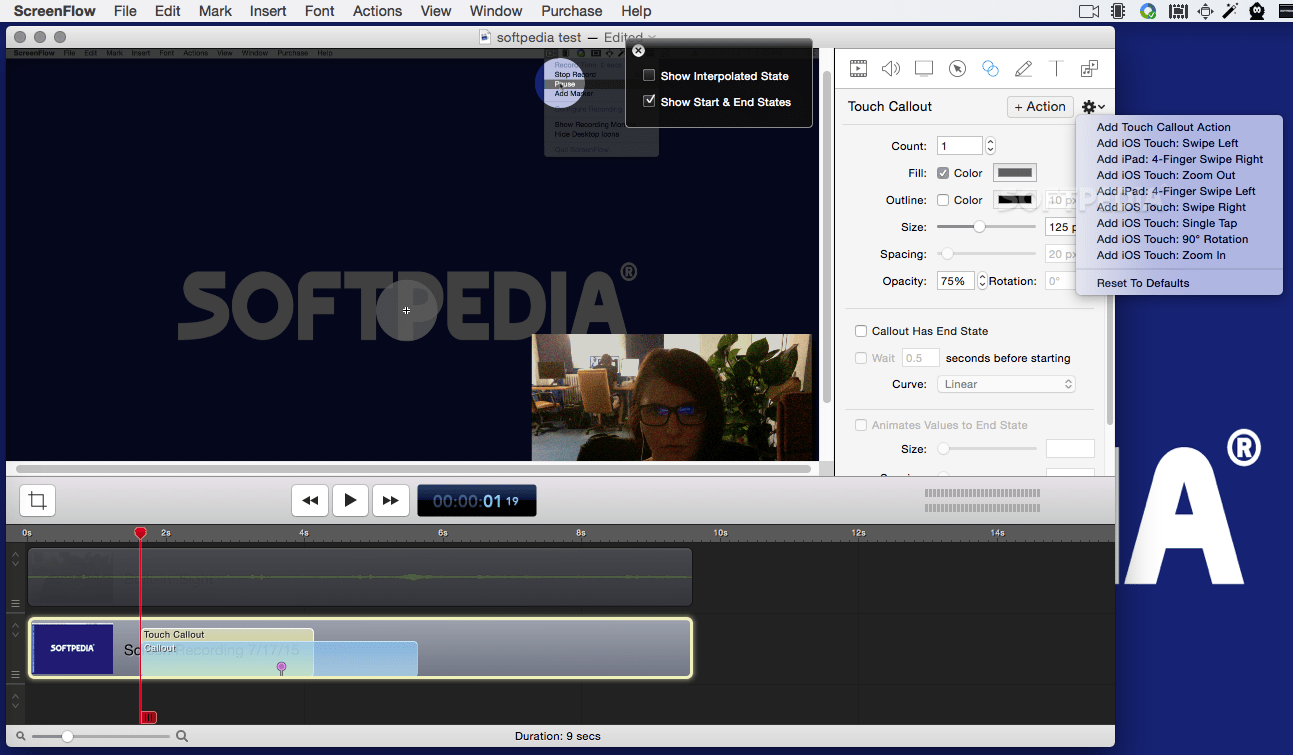The image size is (1293, 755).
Task: Open the Purchase menu
Action: pos(572,11)
